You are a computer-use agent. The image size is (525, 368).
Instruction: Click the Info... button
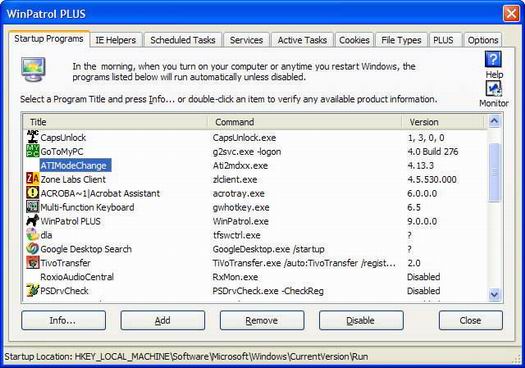point(63,320)
